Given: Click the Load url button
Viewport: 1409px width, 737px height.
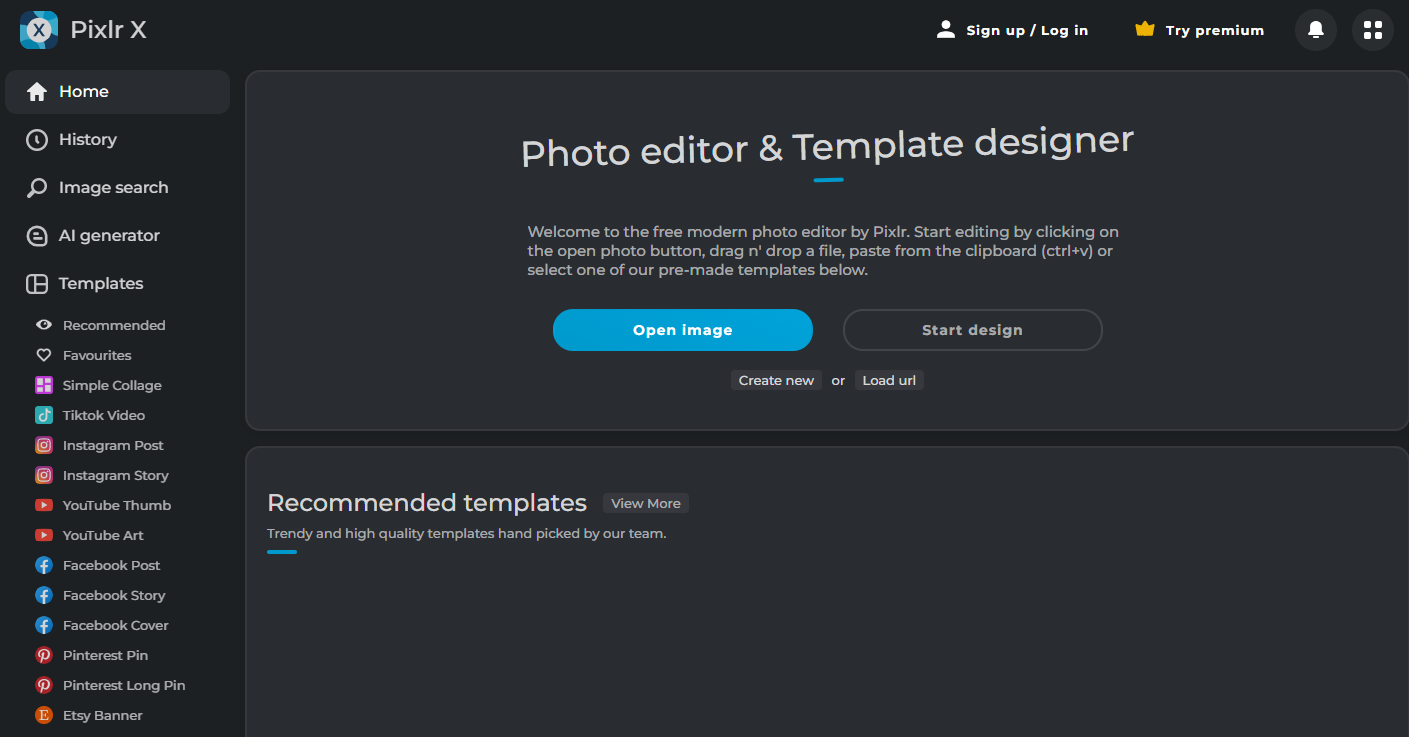Looking at the screenshot, I should [889, 380].
